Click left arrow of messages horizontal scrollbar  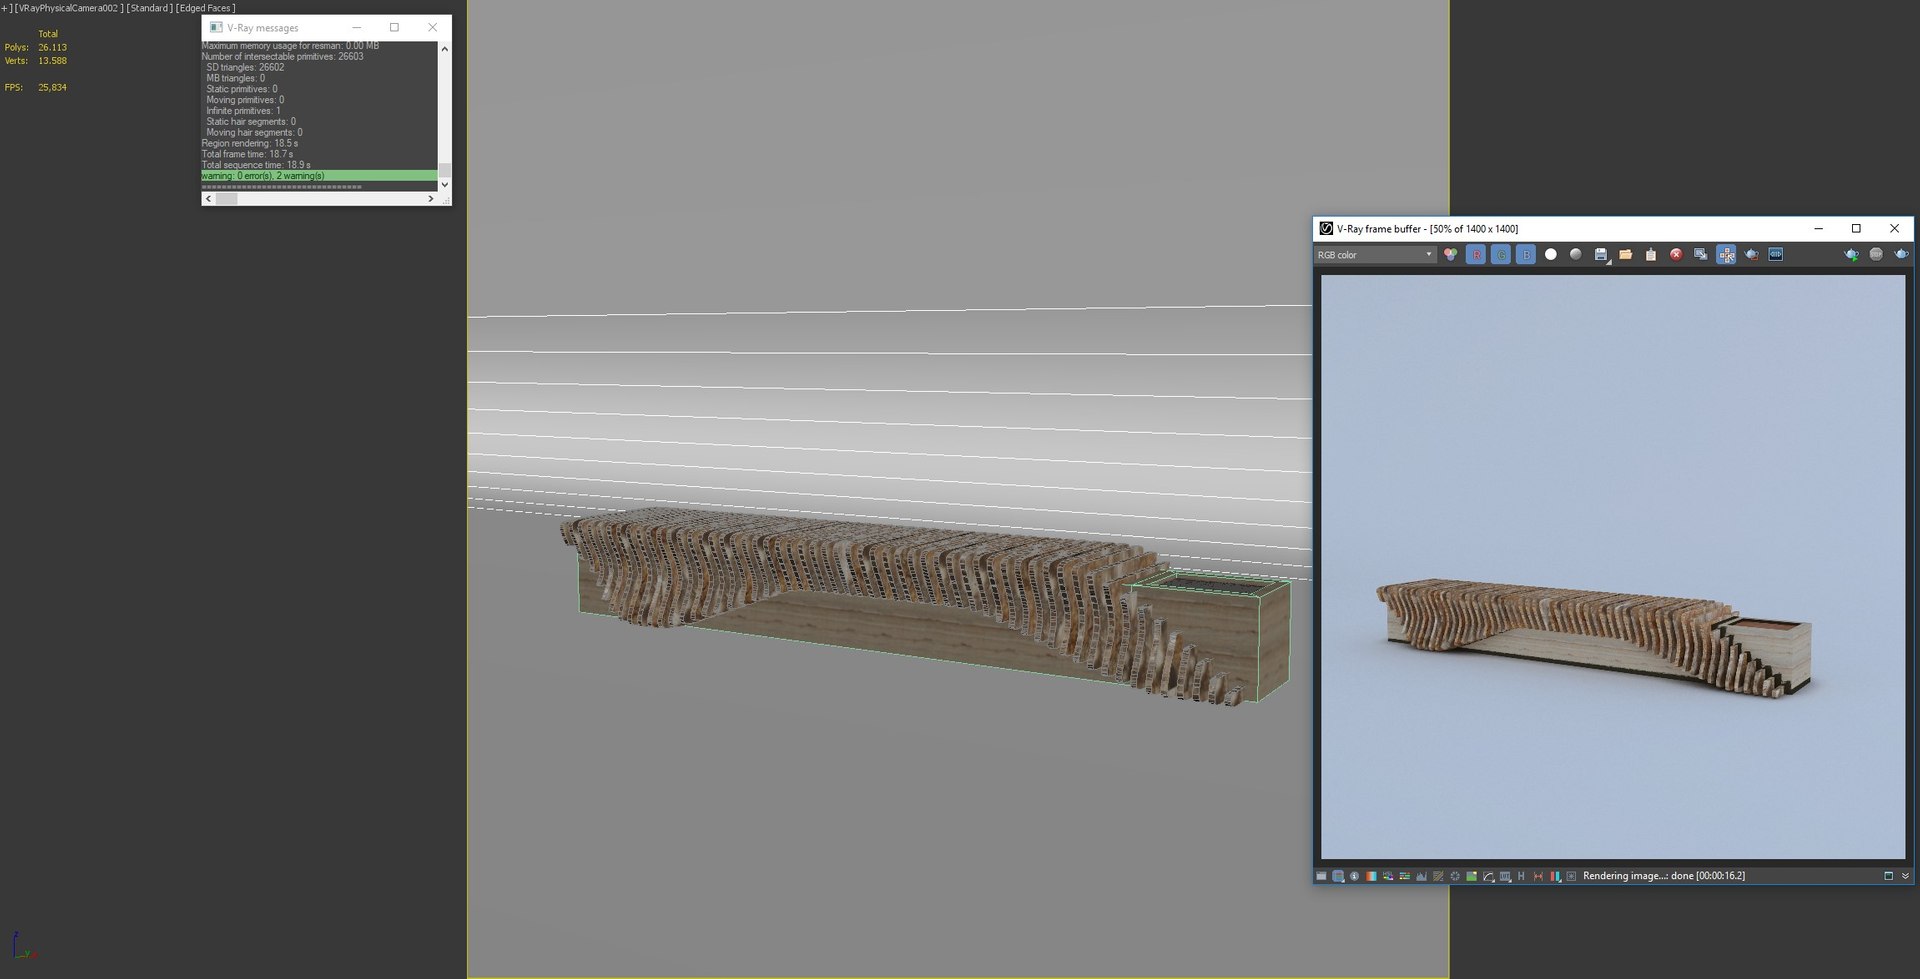click(208, 199)
